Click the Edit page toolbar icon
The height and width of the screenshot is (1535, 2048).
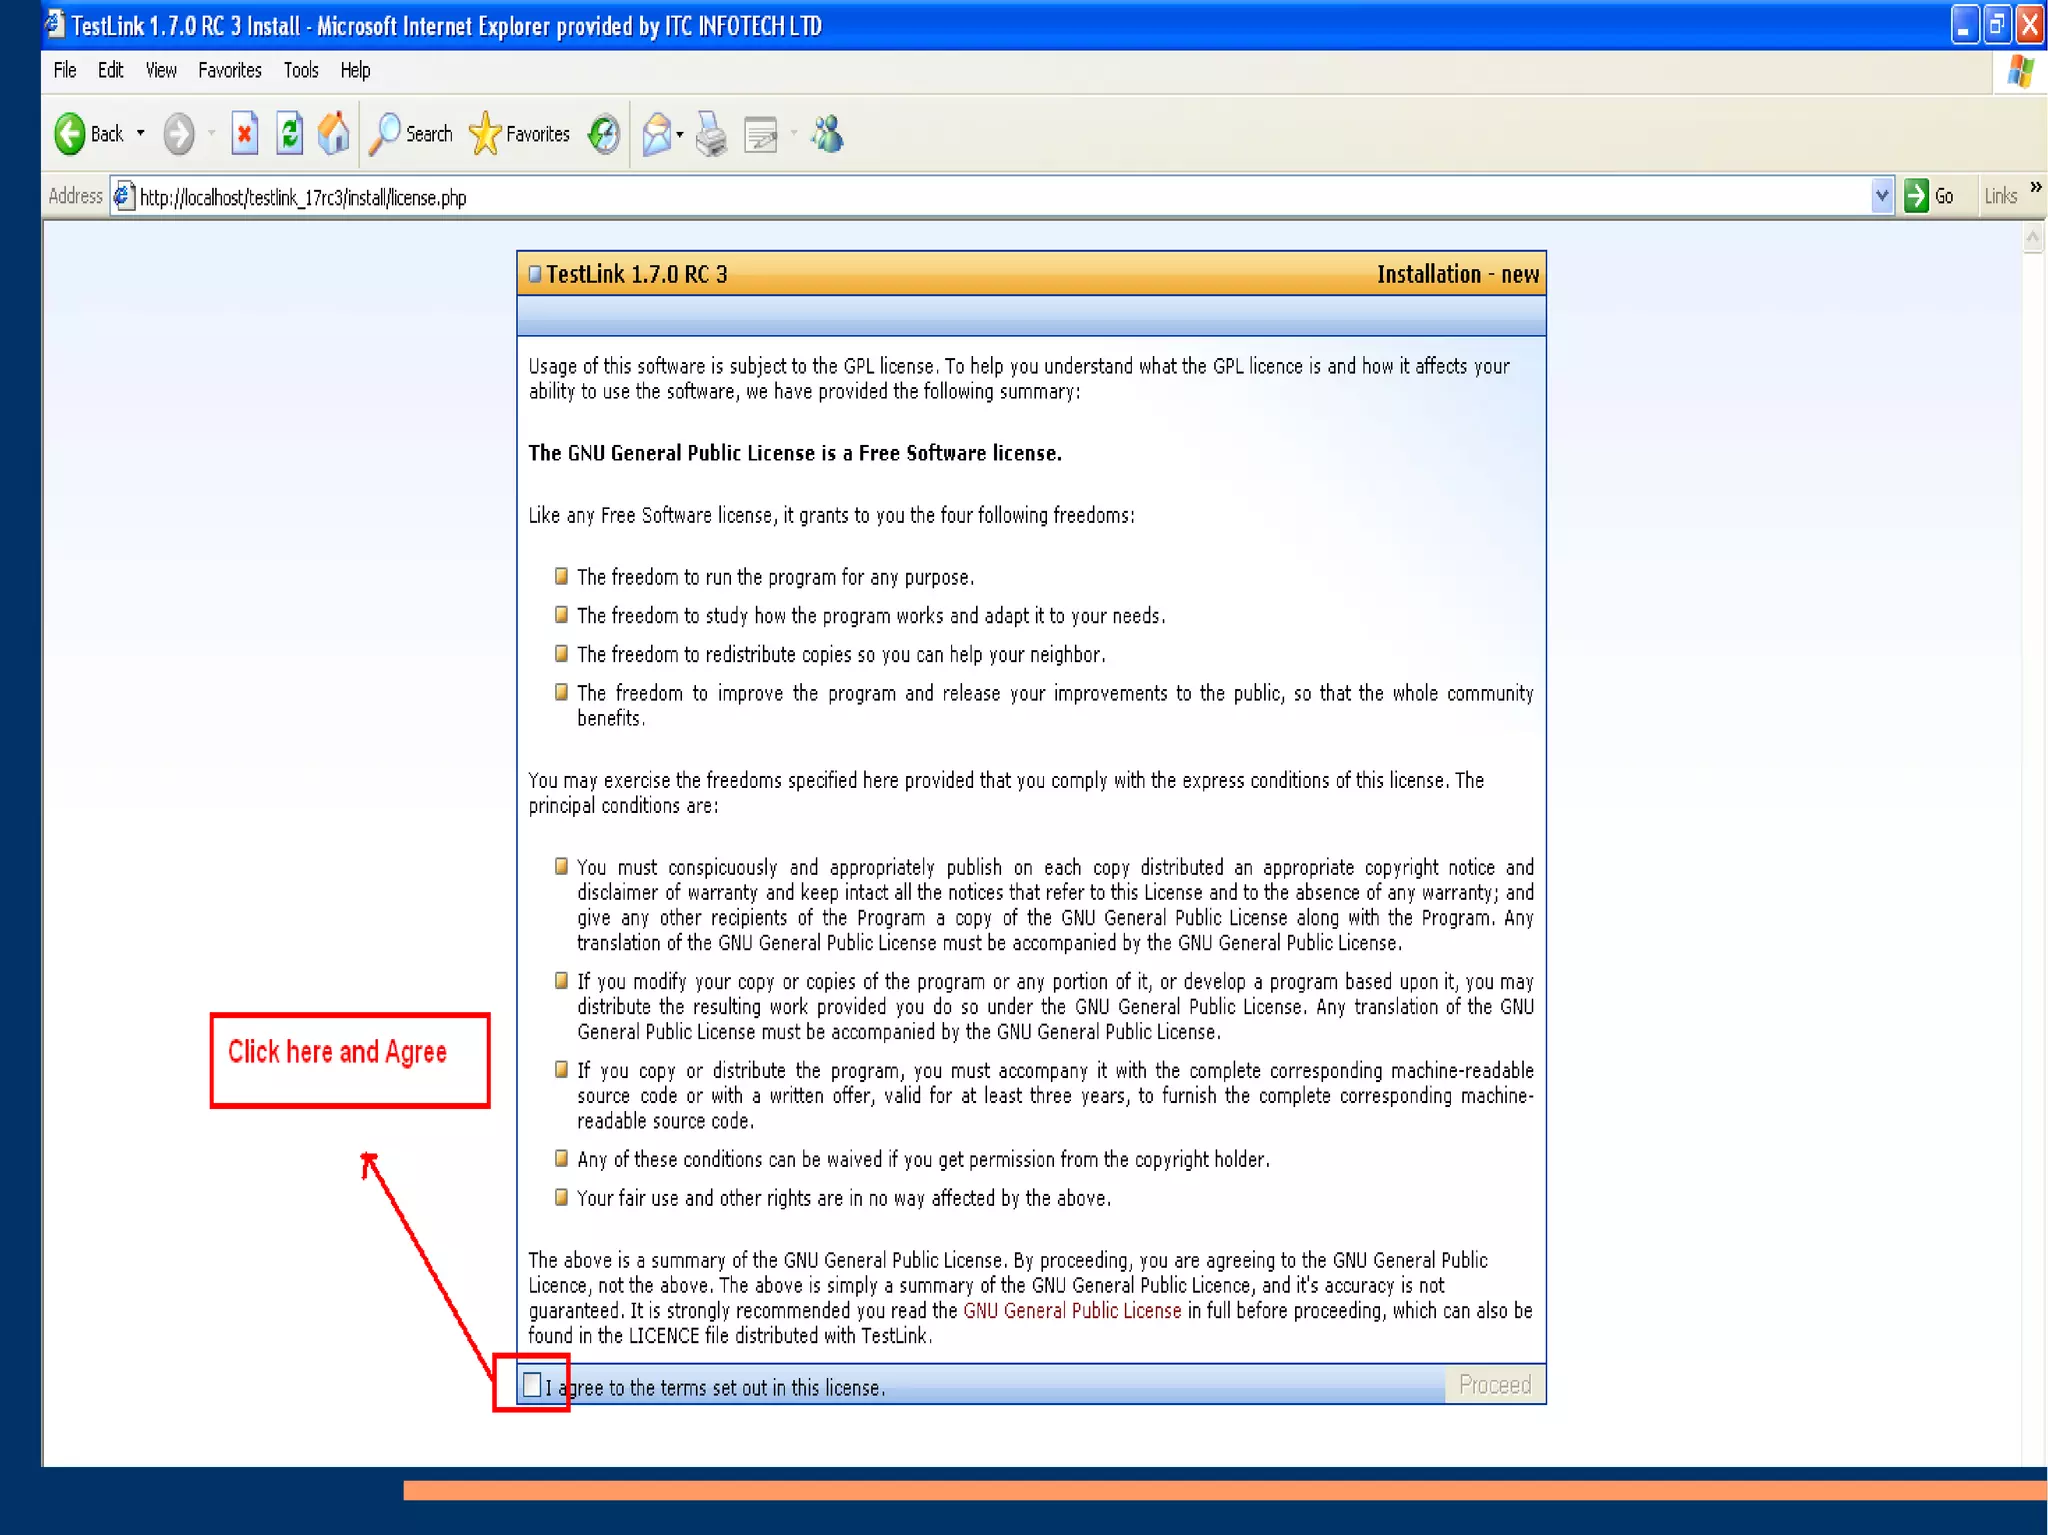pos(762,134)
